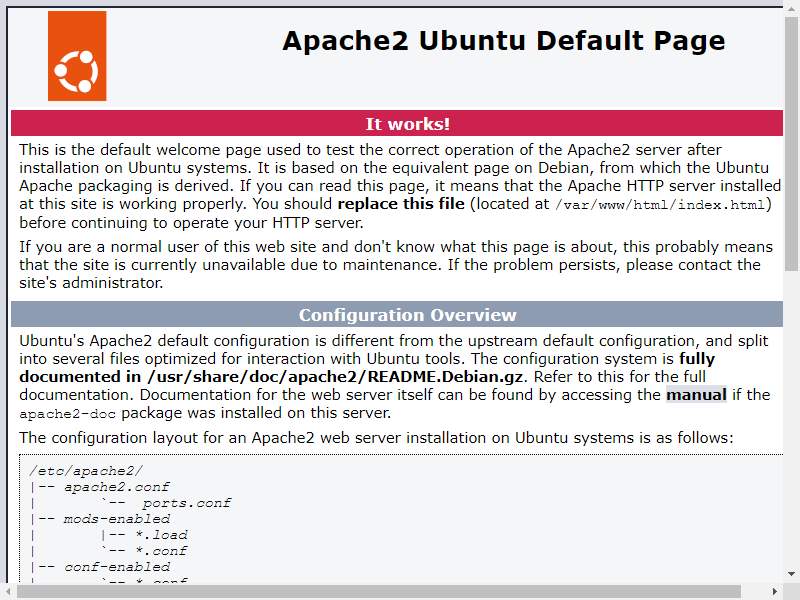Screen dimensions: 800x600
Task: Click '*.load' in the config tree
Action: [161, 535]
